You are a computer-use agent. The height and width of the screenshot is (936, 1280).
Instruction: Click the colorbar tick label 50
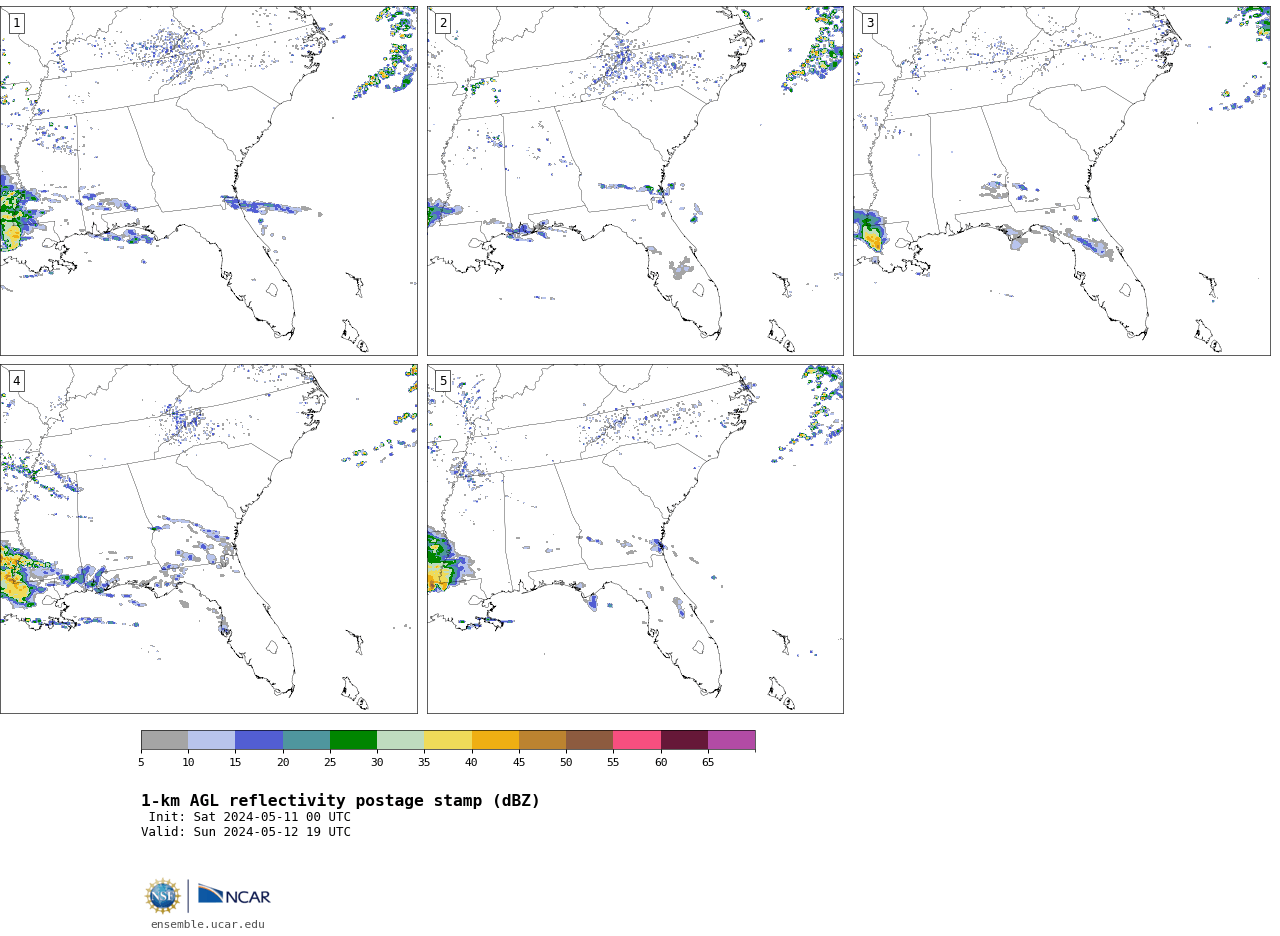(566, 762)
